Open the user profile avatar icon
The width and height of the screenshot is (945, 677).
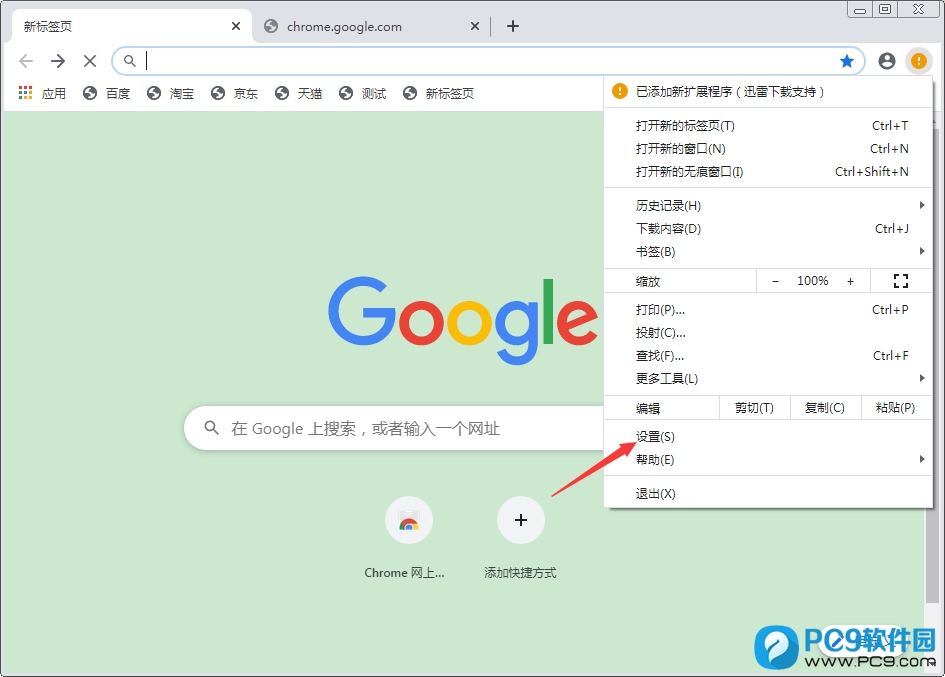(x=887, y=60)
